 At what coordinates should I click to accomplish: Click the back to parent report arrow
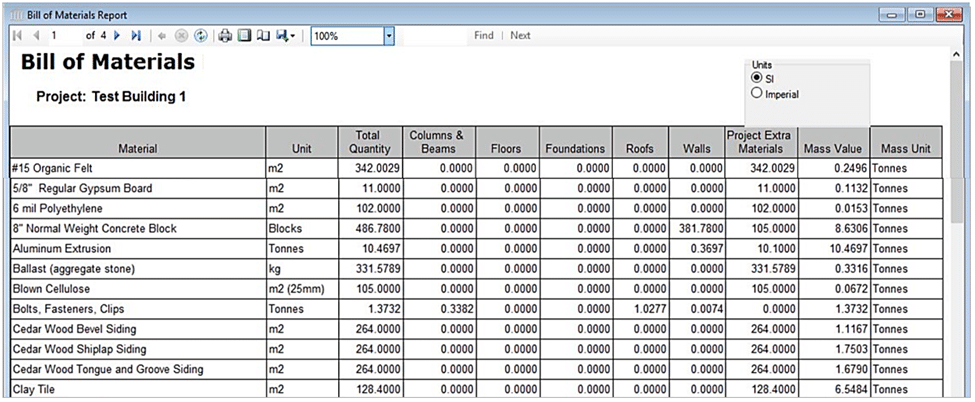point(162,36)
